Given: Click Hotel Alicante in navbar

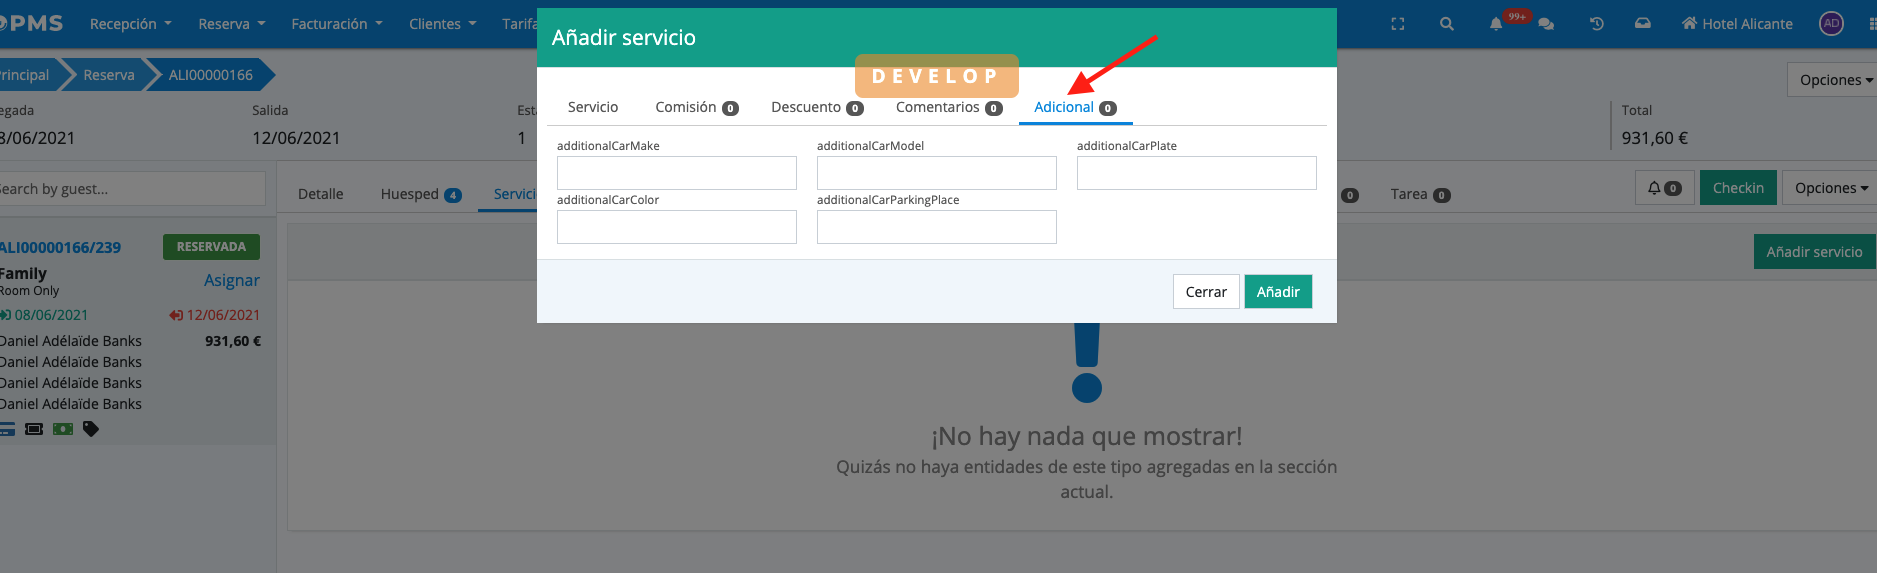Looking at the screenshot, I should point(1747,24).
